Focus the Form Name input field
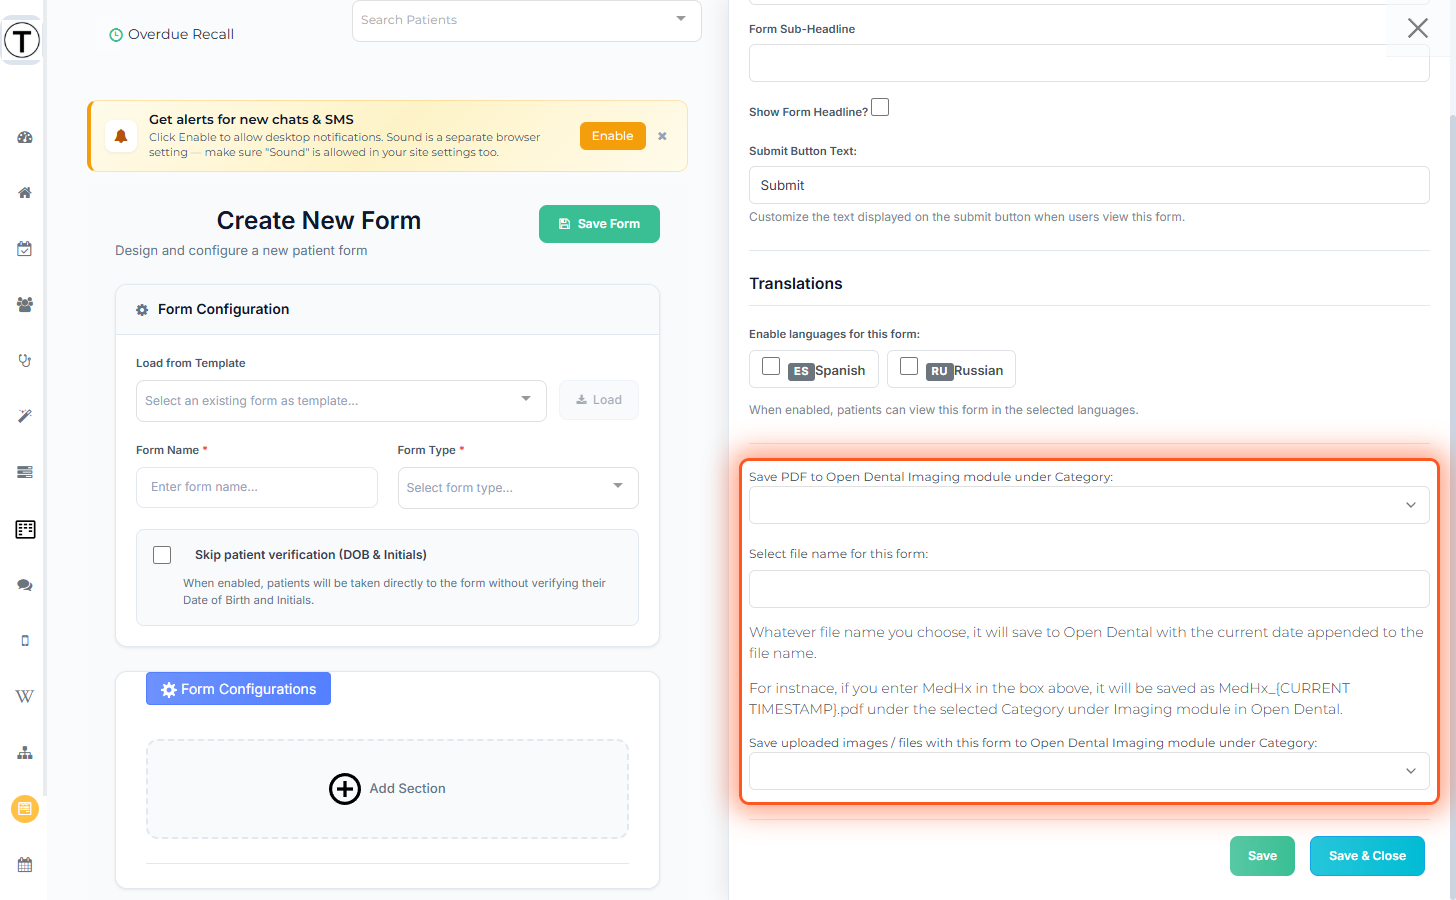Viewport: 1456px width, 900px height. [x=257, y=488]
